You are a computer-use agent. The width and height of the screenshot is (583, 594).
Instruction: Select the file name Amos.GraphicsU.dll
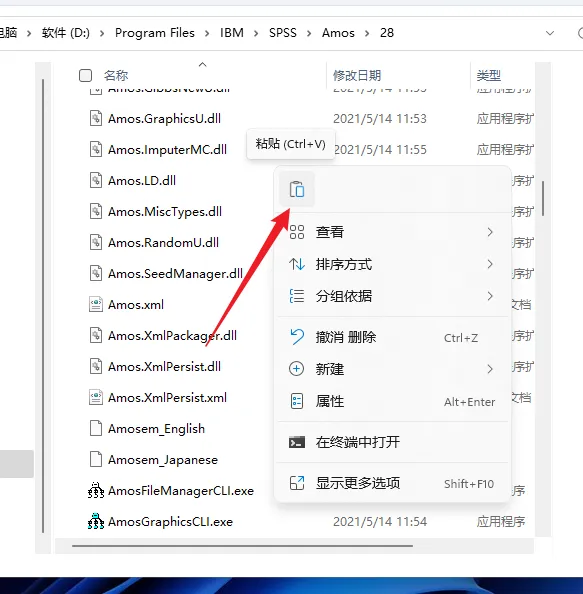pos(164,118)
